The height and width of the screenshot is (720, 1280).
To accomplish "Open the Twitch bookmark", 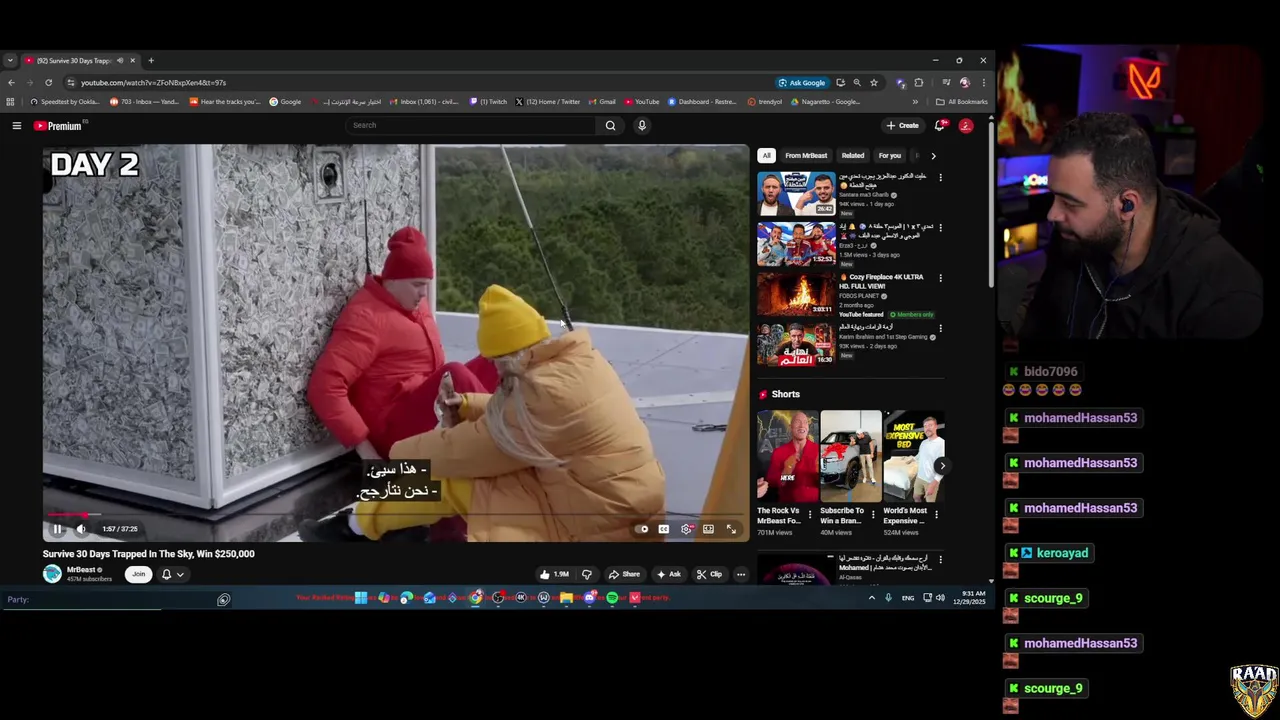I will [488, 101].
